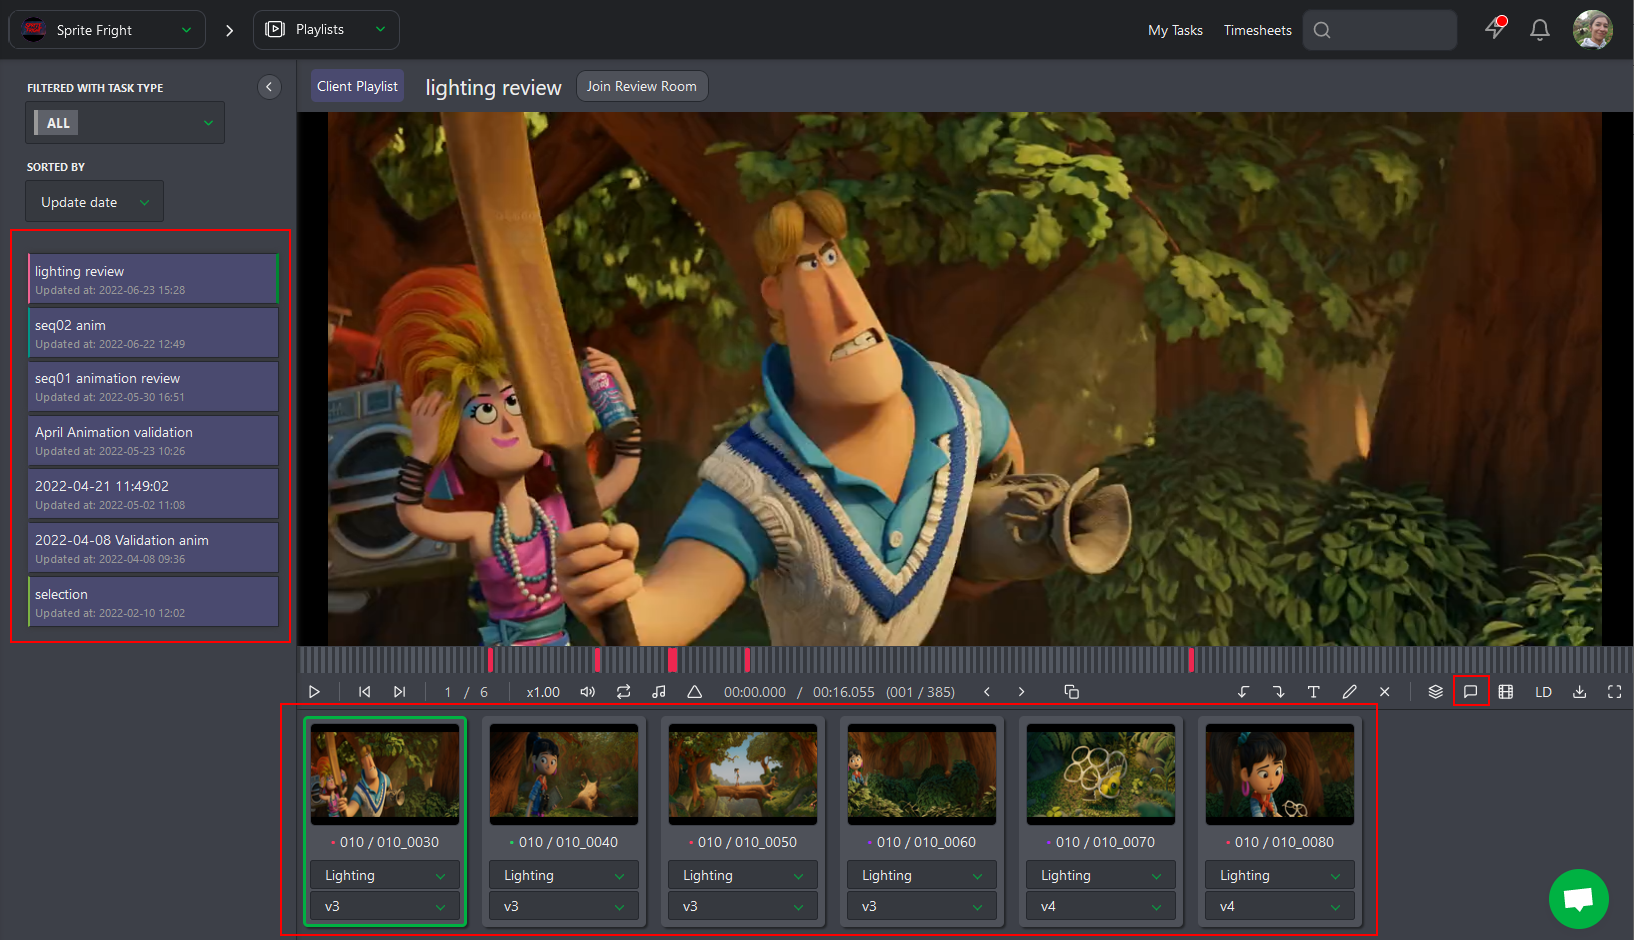Switch the LD definition toggle

coord(1544,692)
